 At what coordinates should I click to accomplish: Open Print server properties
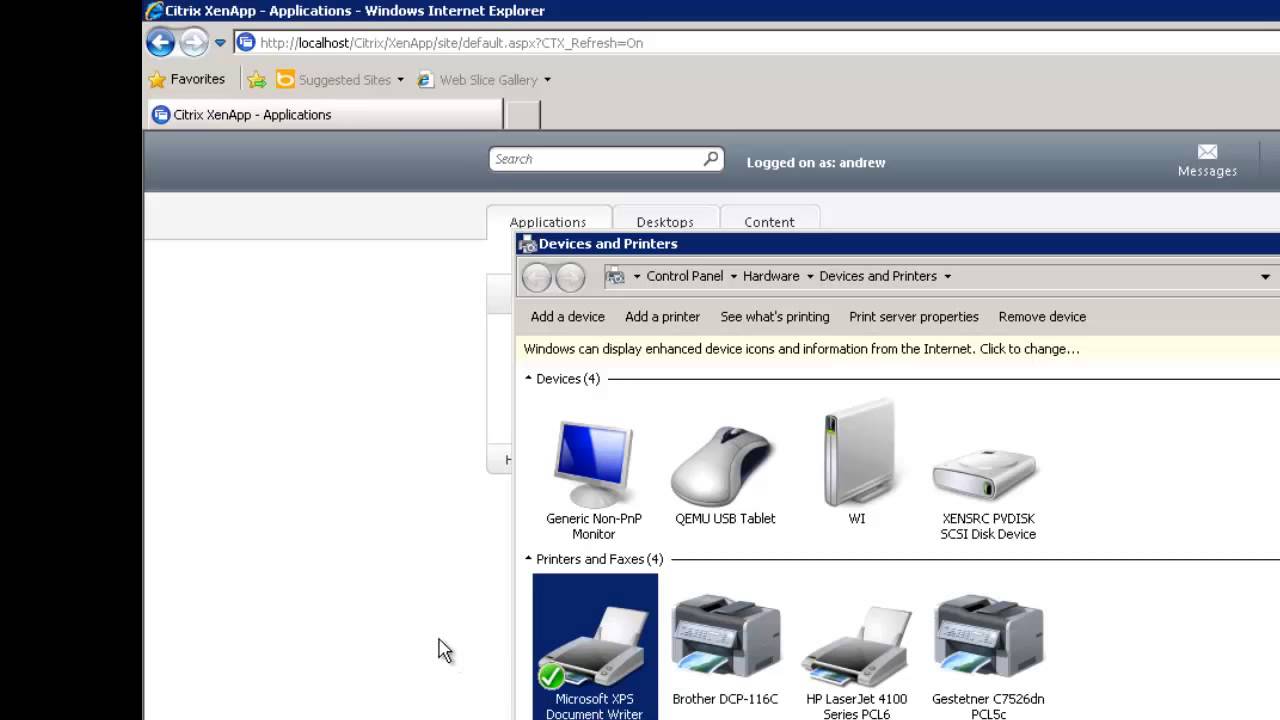pyautogui.click(x=914, y=317)
